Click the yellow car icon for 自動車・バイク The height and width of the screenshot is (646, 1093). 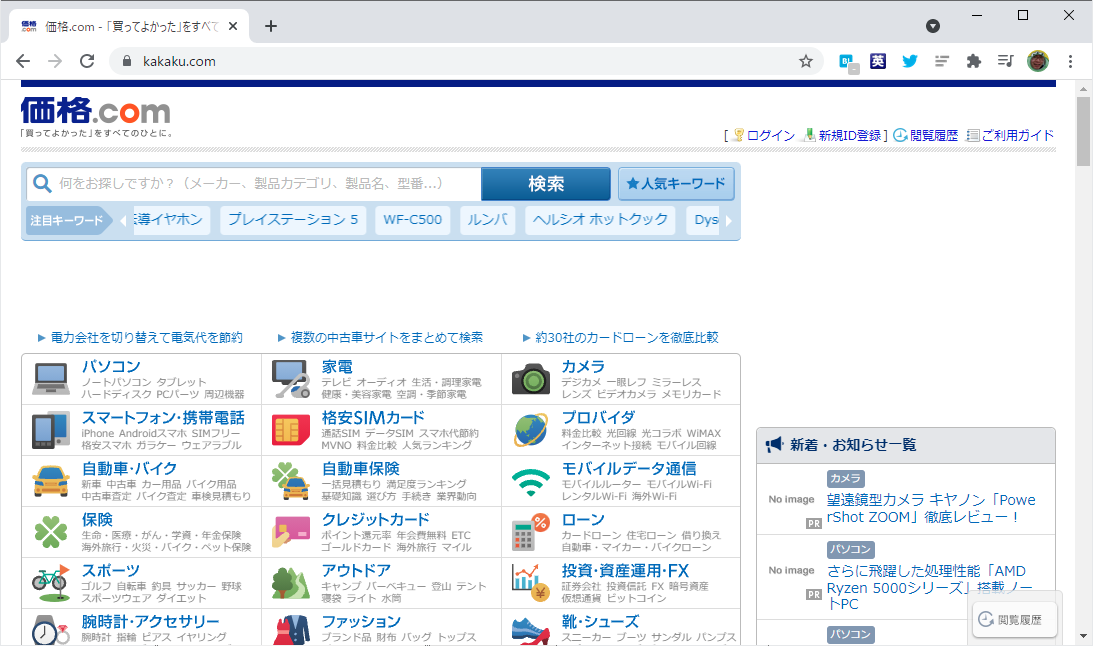pos(51,482)
